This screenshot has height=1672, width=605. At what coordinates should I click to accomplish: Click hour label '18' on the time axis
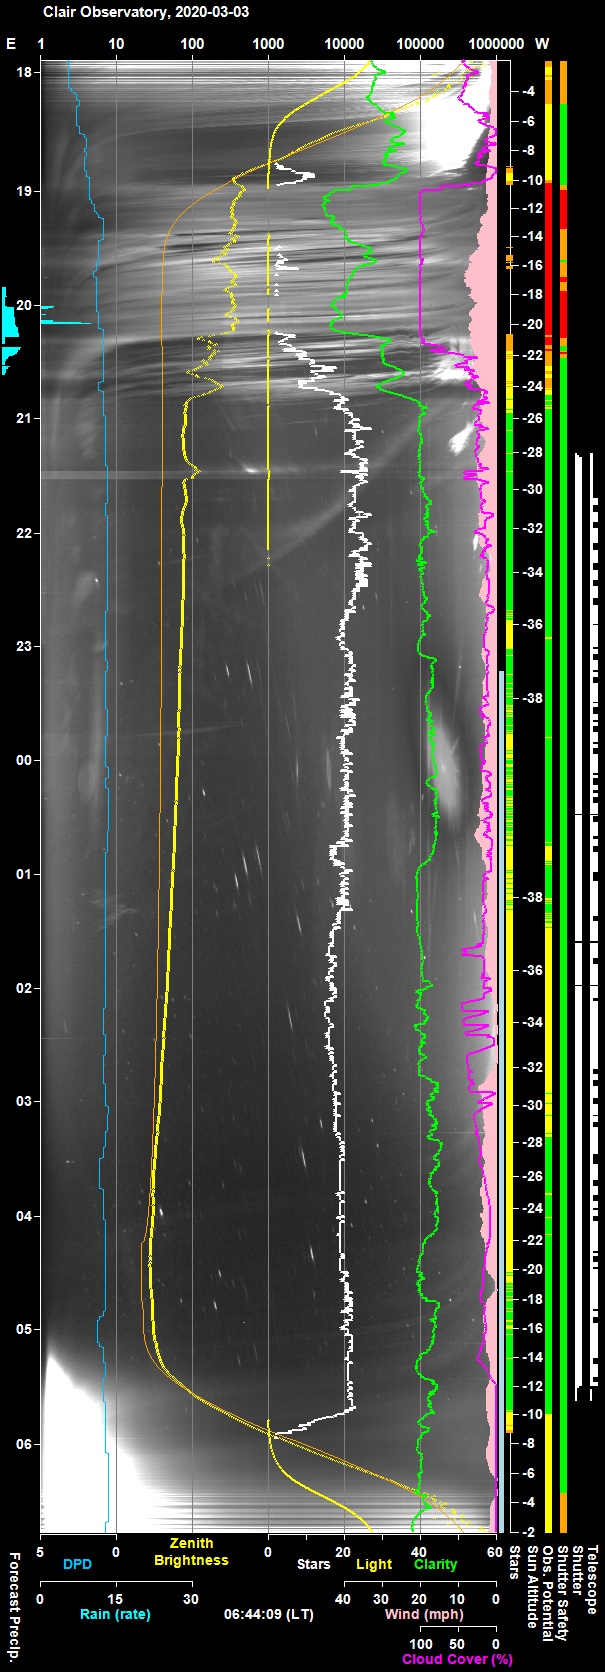click(23, 73)
